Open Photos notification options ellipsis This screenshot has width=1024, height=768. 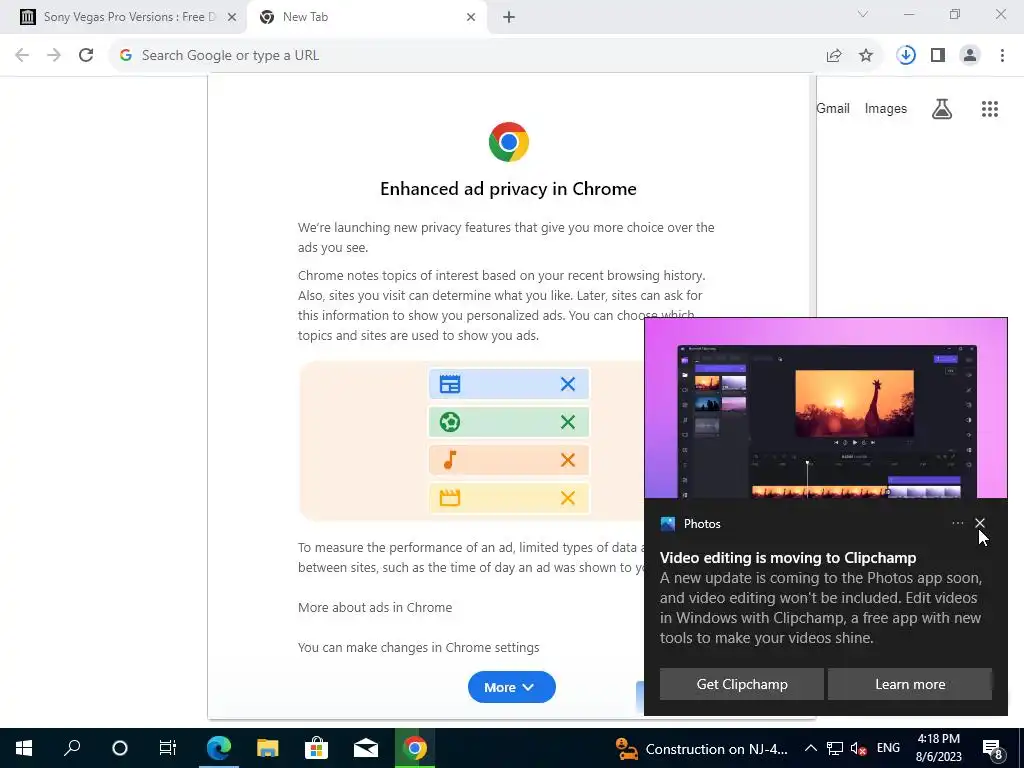tap(957, 523)
